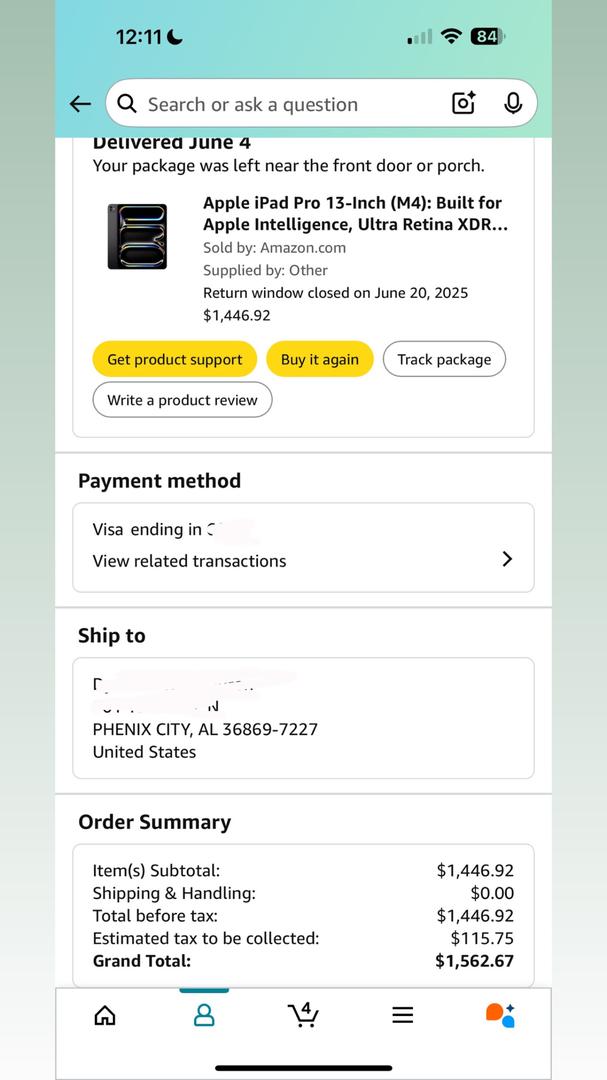Select Track package button

tap(444, 360)
